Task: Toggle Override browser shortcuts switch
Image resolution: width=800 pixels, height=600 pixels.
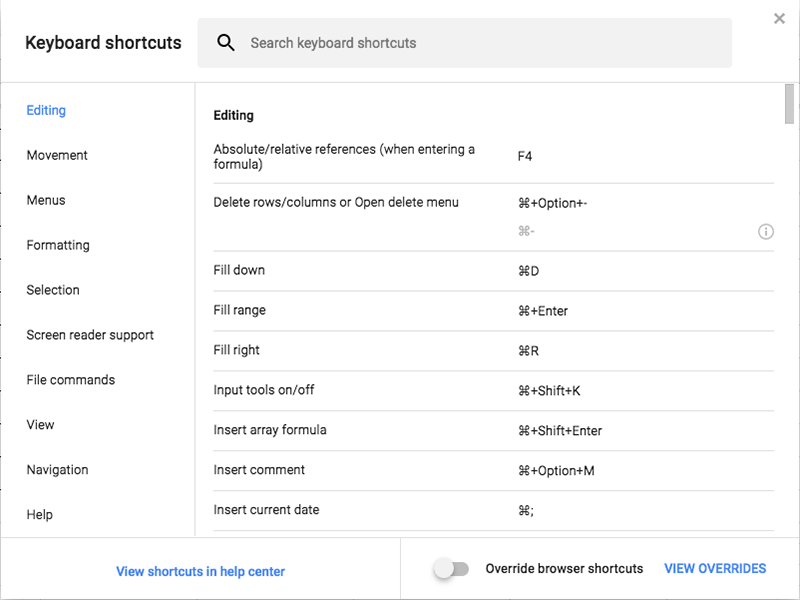Action: pos(452,568)
